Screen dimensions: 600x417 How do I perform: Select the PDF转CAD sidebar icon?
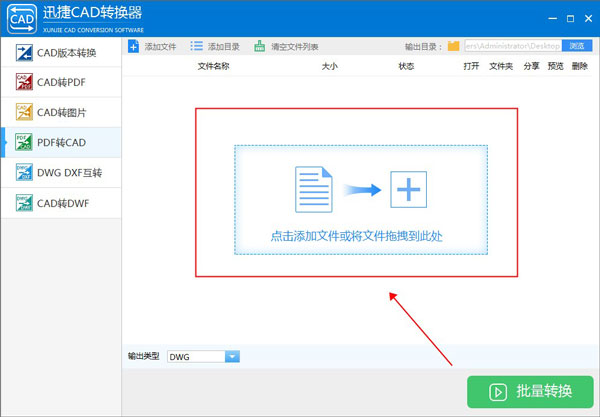(x=24, y=142)
